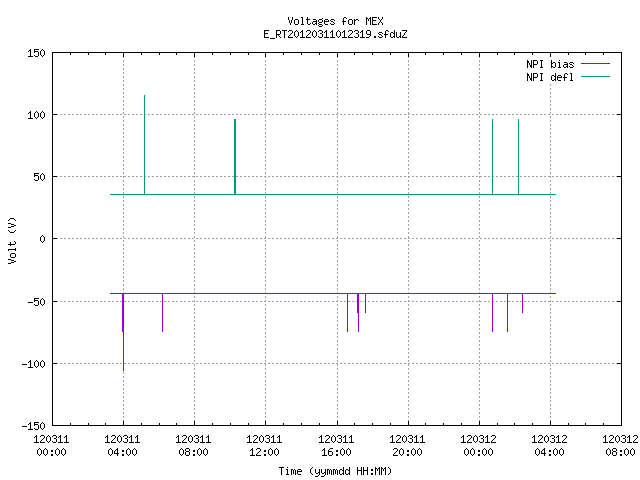Click the purple NPI bias legend line
This screenshot has width=640, height=480.
click(x=596, y=64)
